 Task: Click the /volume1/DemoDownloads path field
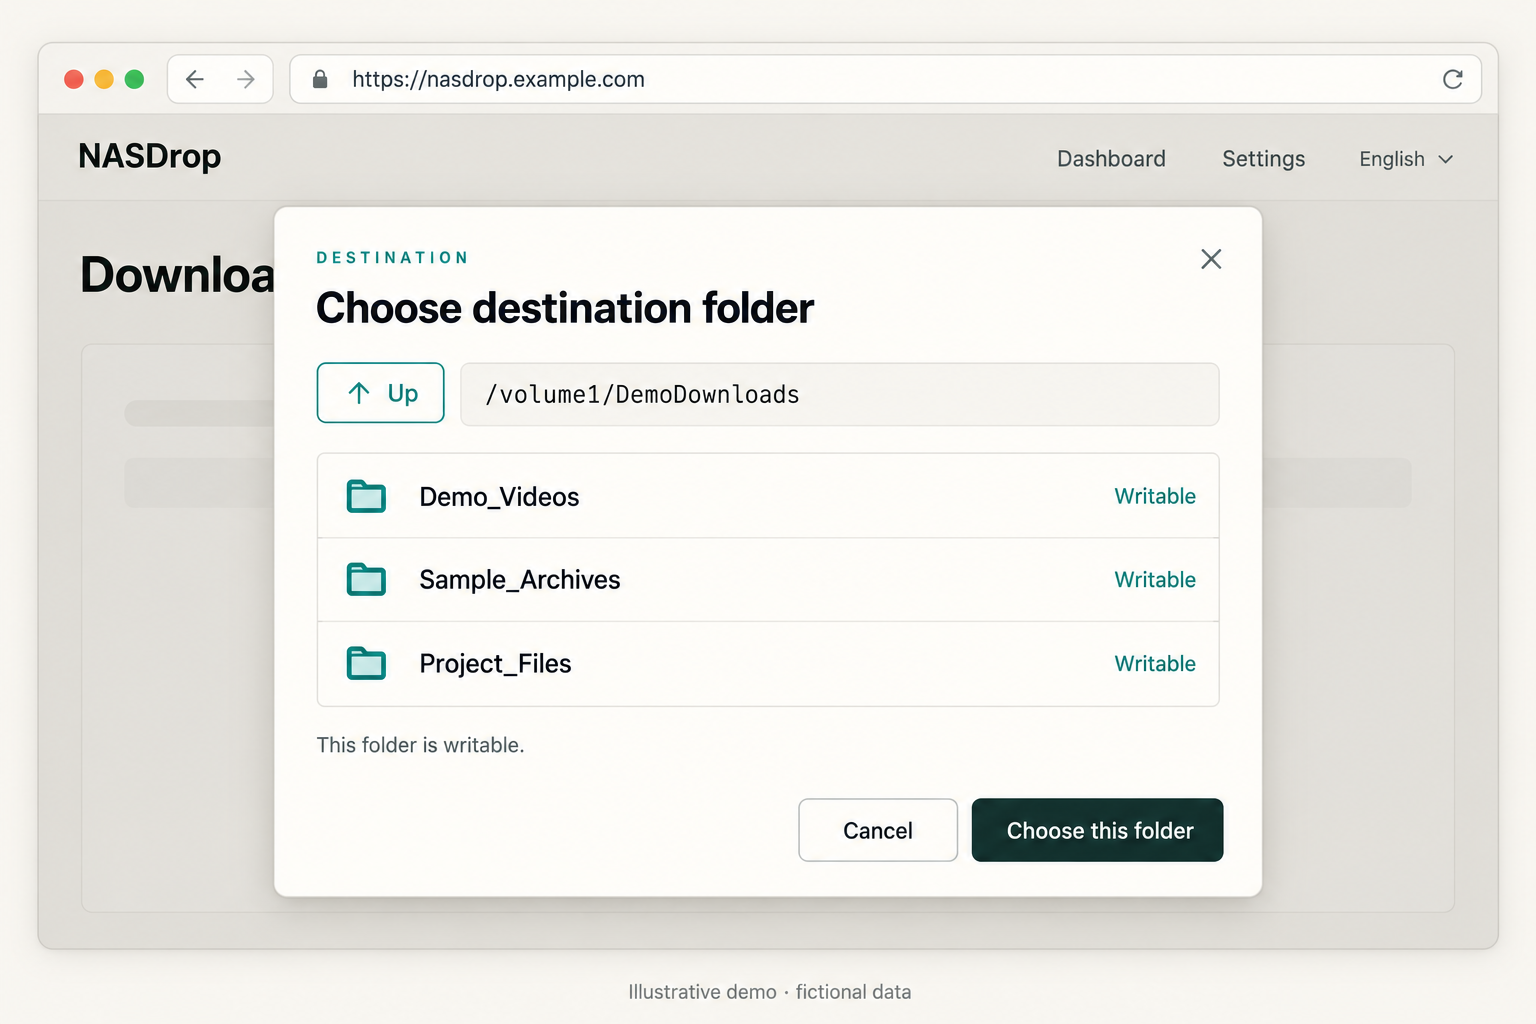(840, 394)
